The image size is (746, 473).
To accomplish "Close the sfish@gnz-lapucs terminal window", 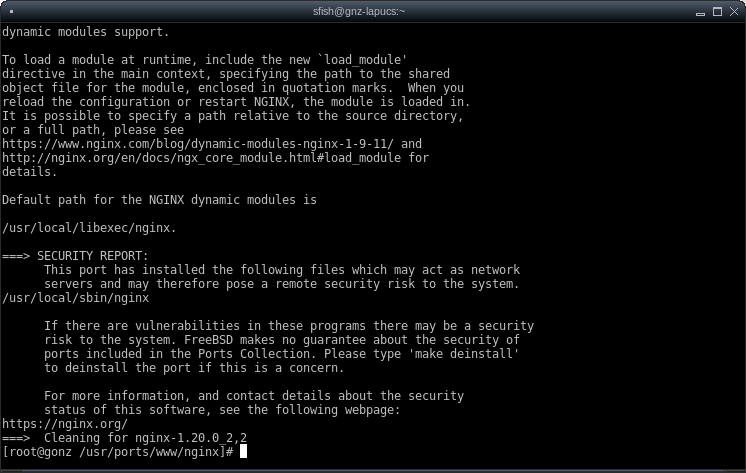I will click(734, 11).
